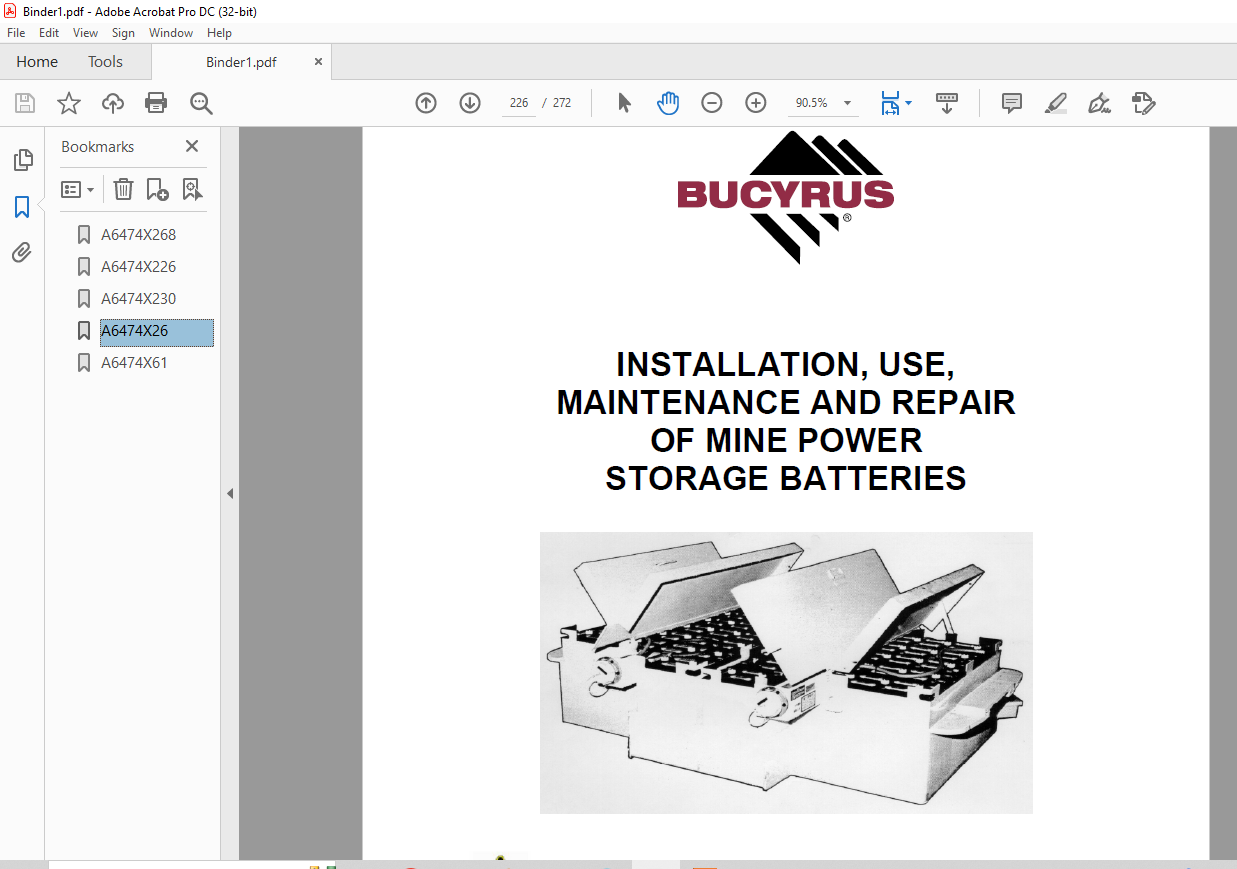Open bookmark A6474X226
Image resolution: width=1237 pixels, height=869 pixels.
138,267
